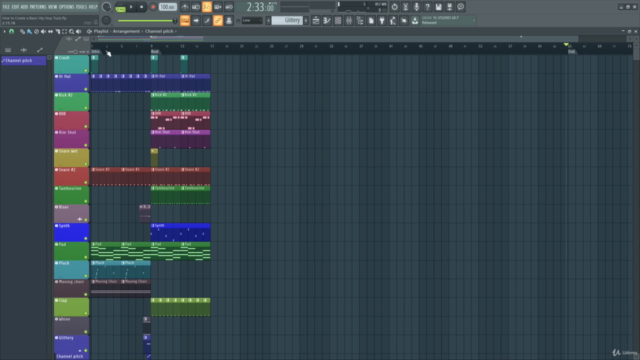Open the mixer window icon
640x360 pixels.
click(349, 20)
